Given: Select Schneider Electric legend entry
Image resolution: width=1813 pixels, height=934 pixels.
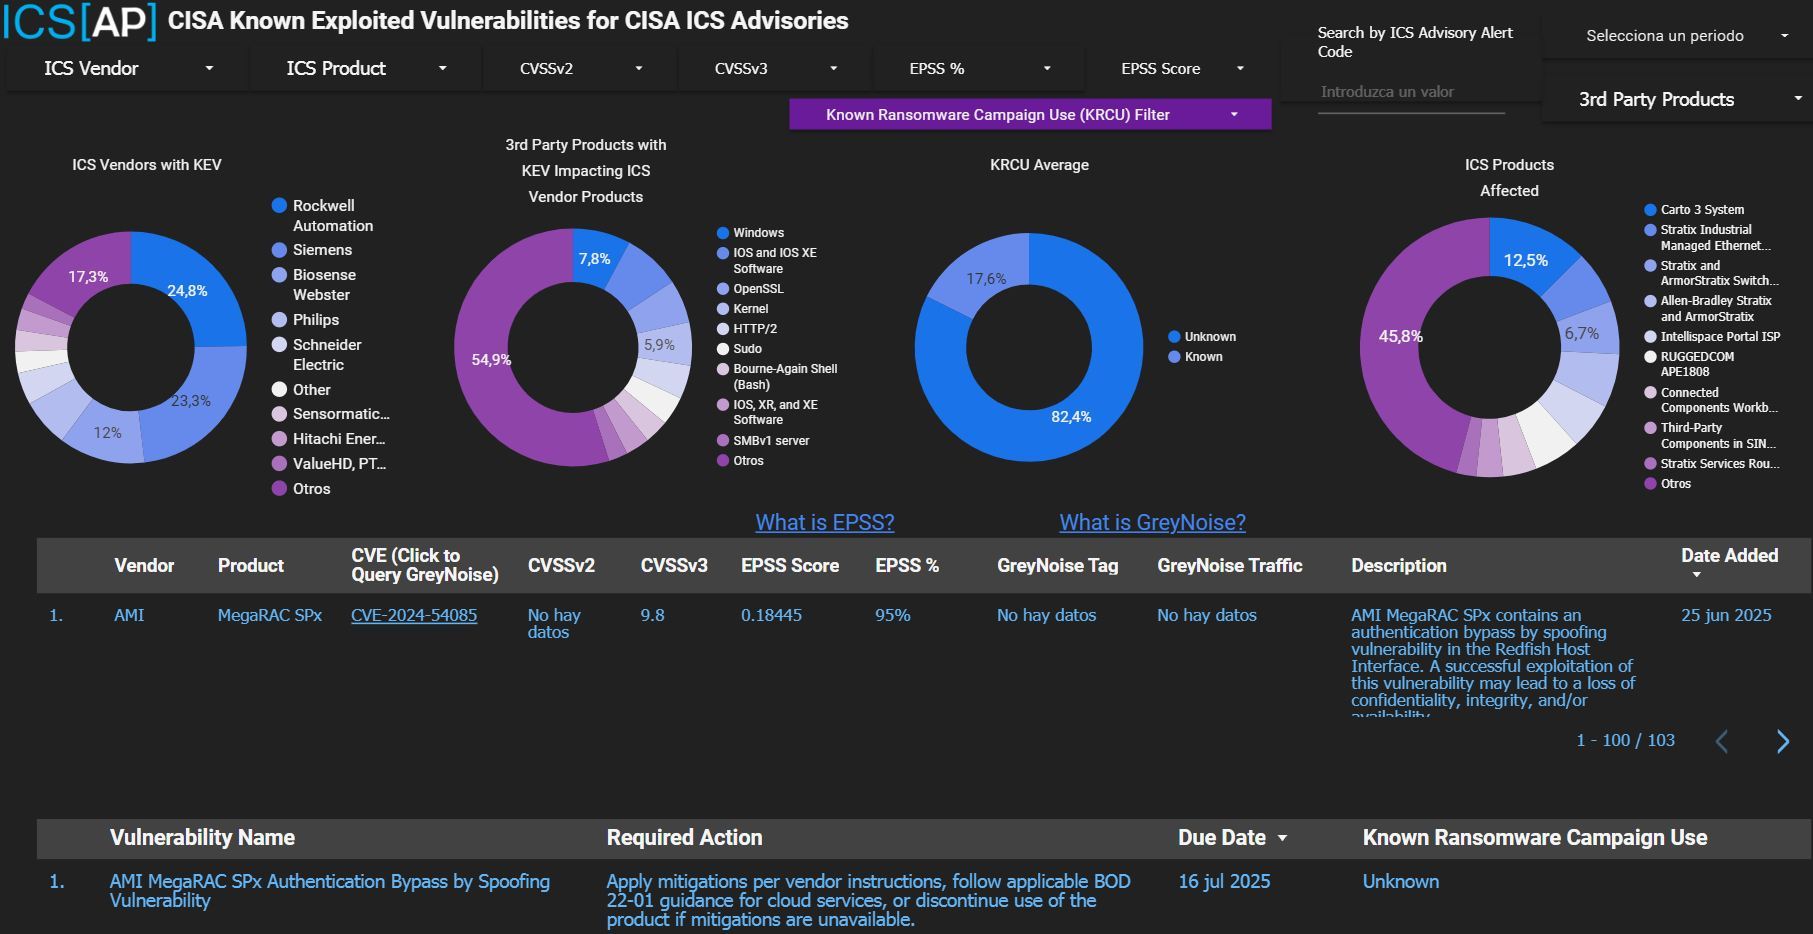Looking at the screenshot, I should (317, 355).
